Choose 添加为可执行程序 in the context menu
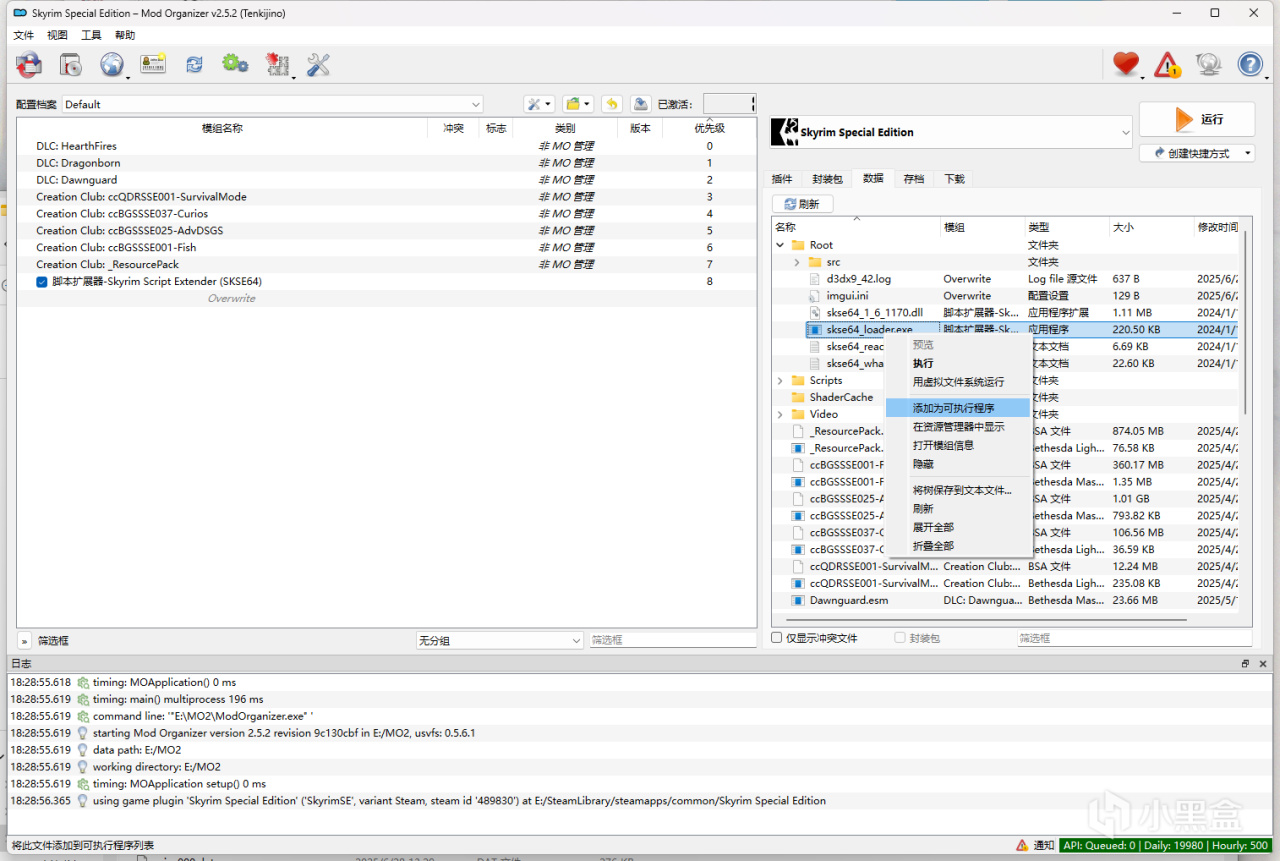1280x861 pixels. [956, 408]
